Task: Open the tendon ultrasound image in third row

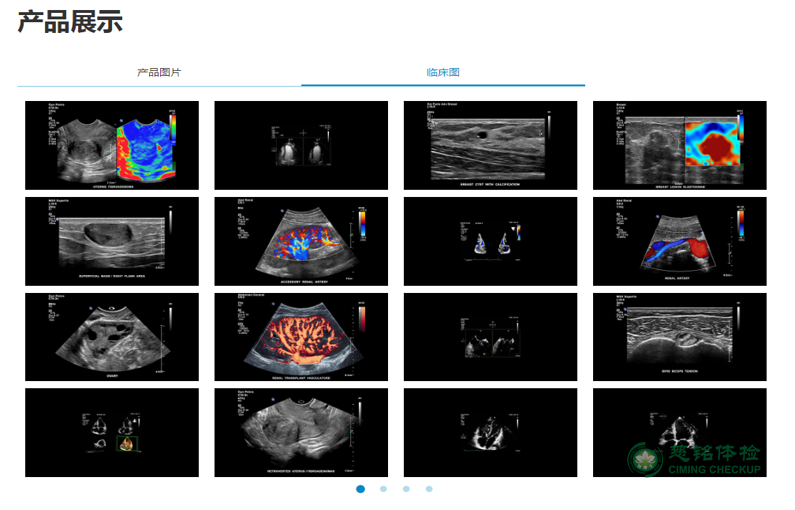Action: (x=679, y=337)
